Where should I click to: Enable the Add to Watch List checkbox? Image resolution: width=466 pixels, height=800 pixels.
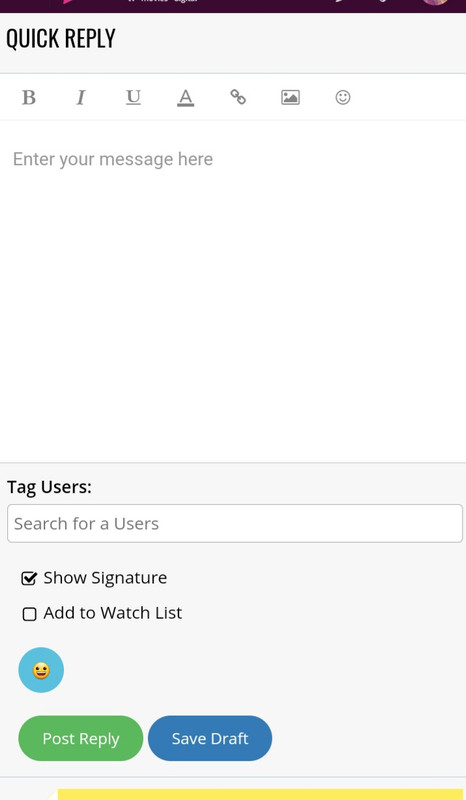30,614
